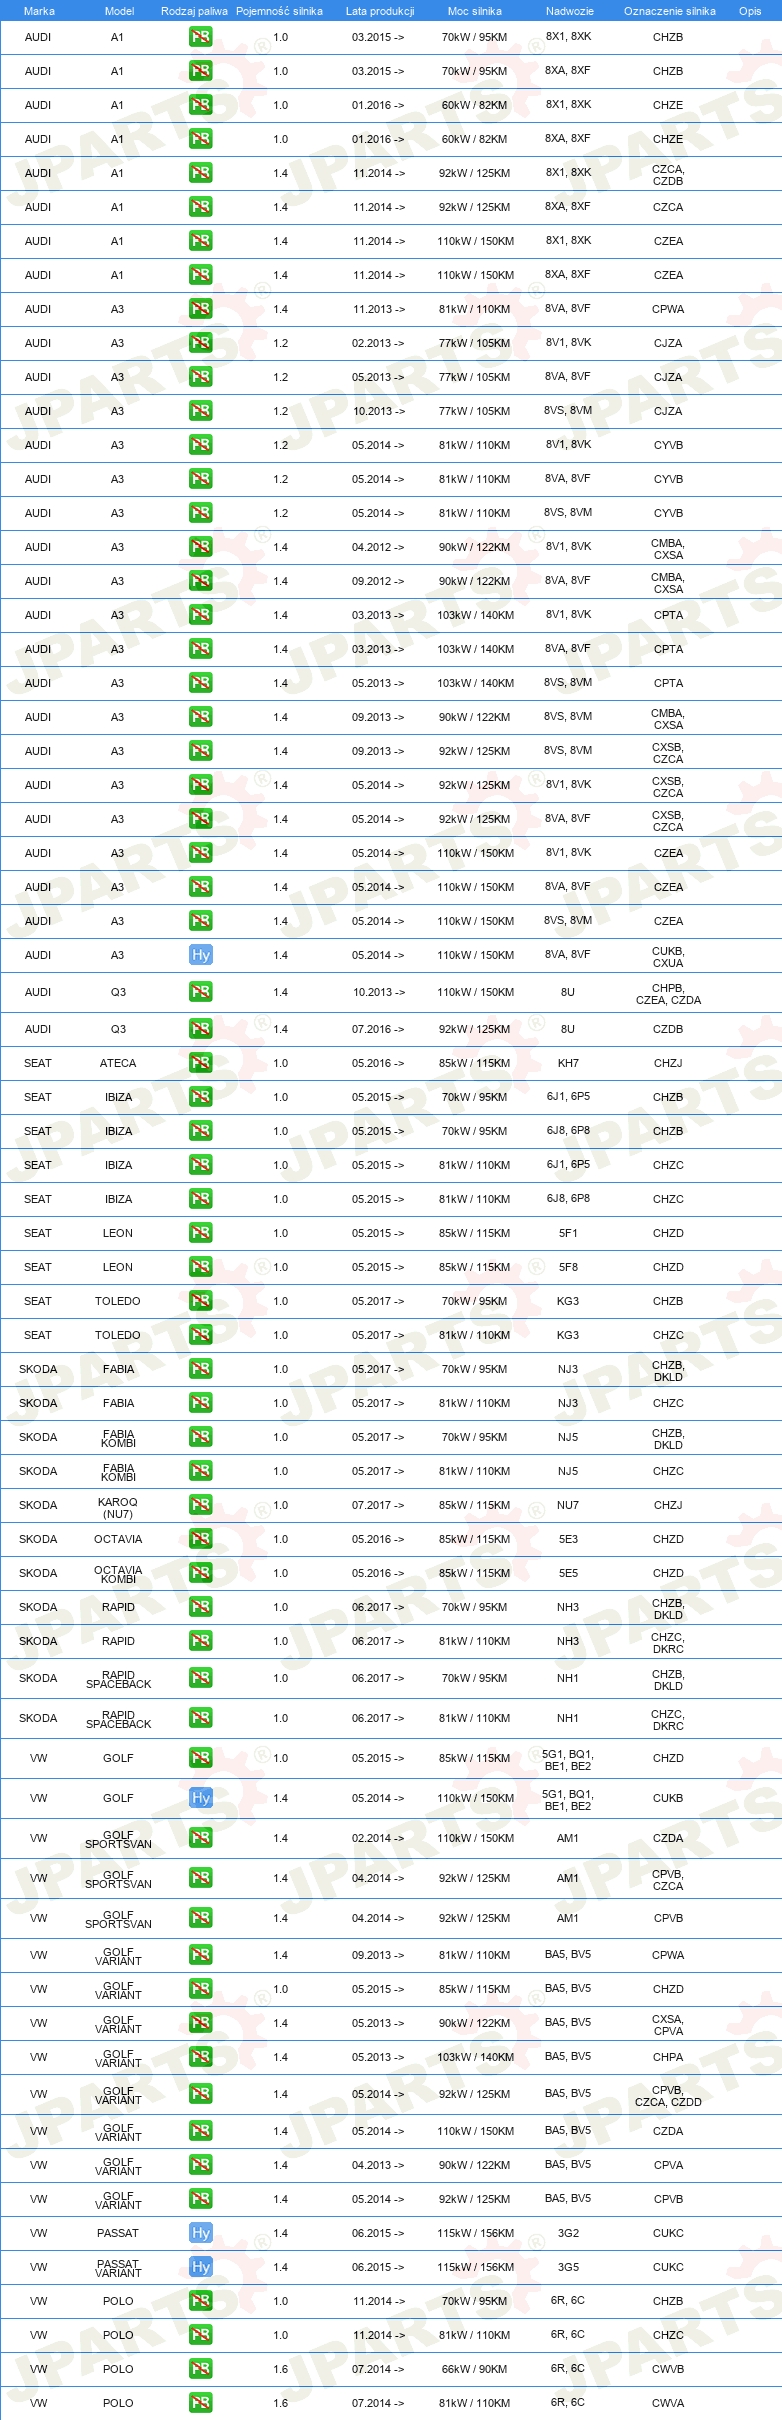Select the ATECA model cell

tap(118, 1063)
